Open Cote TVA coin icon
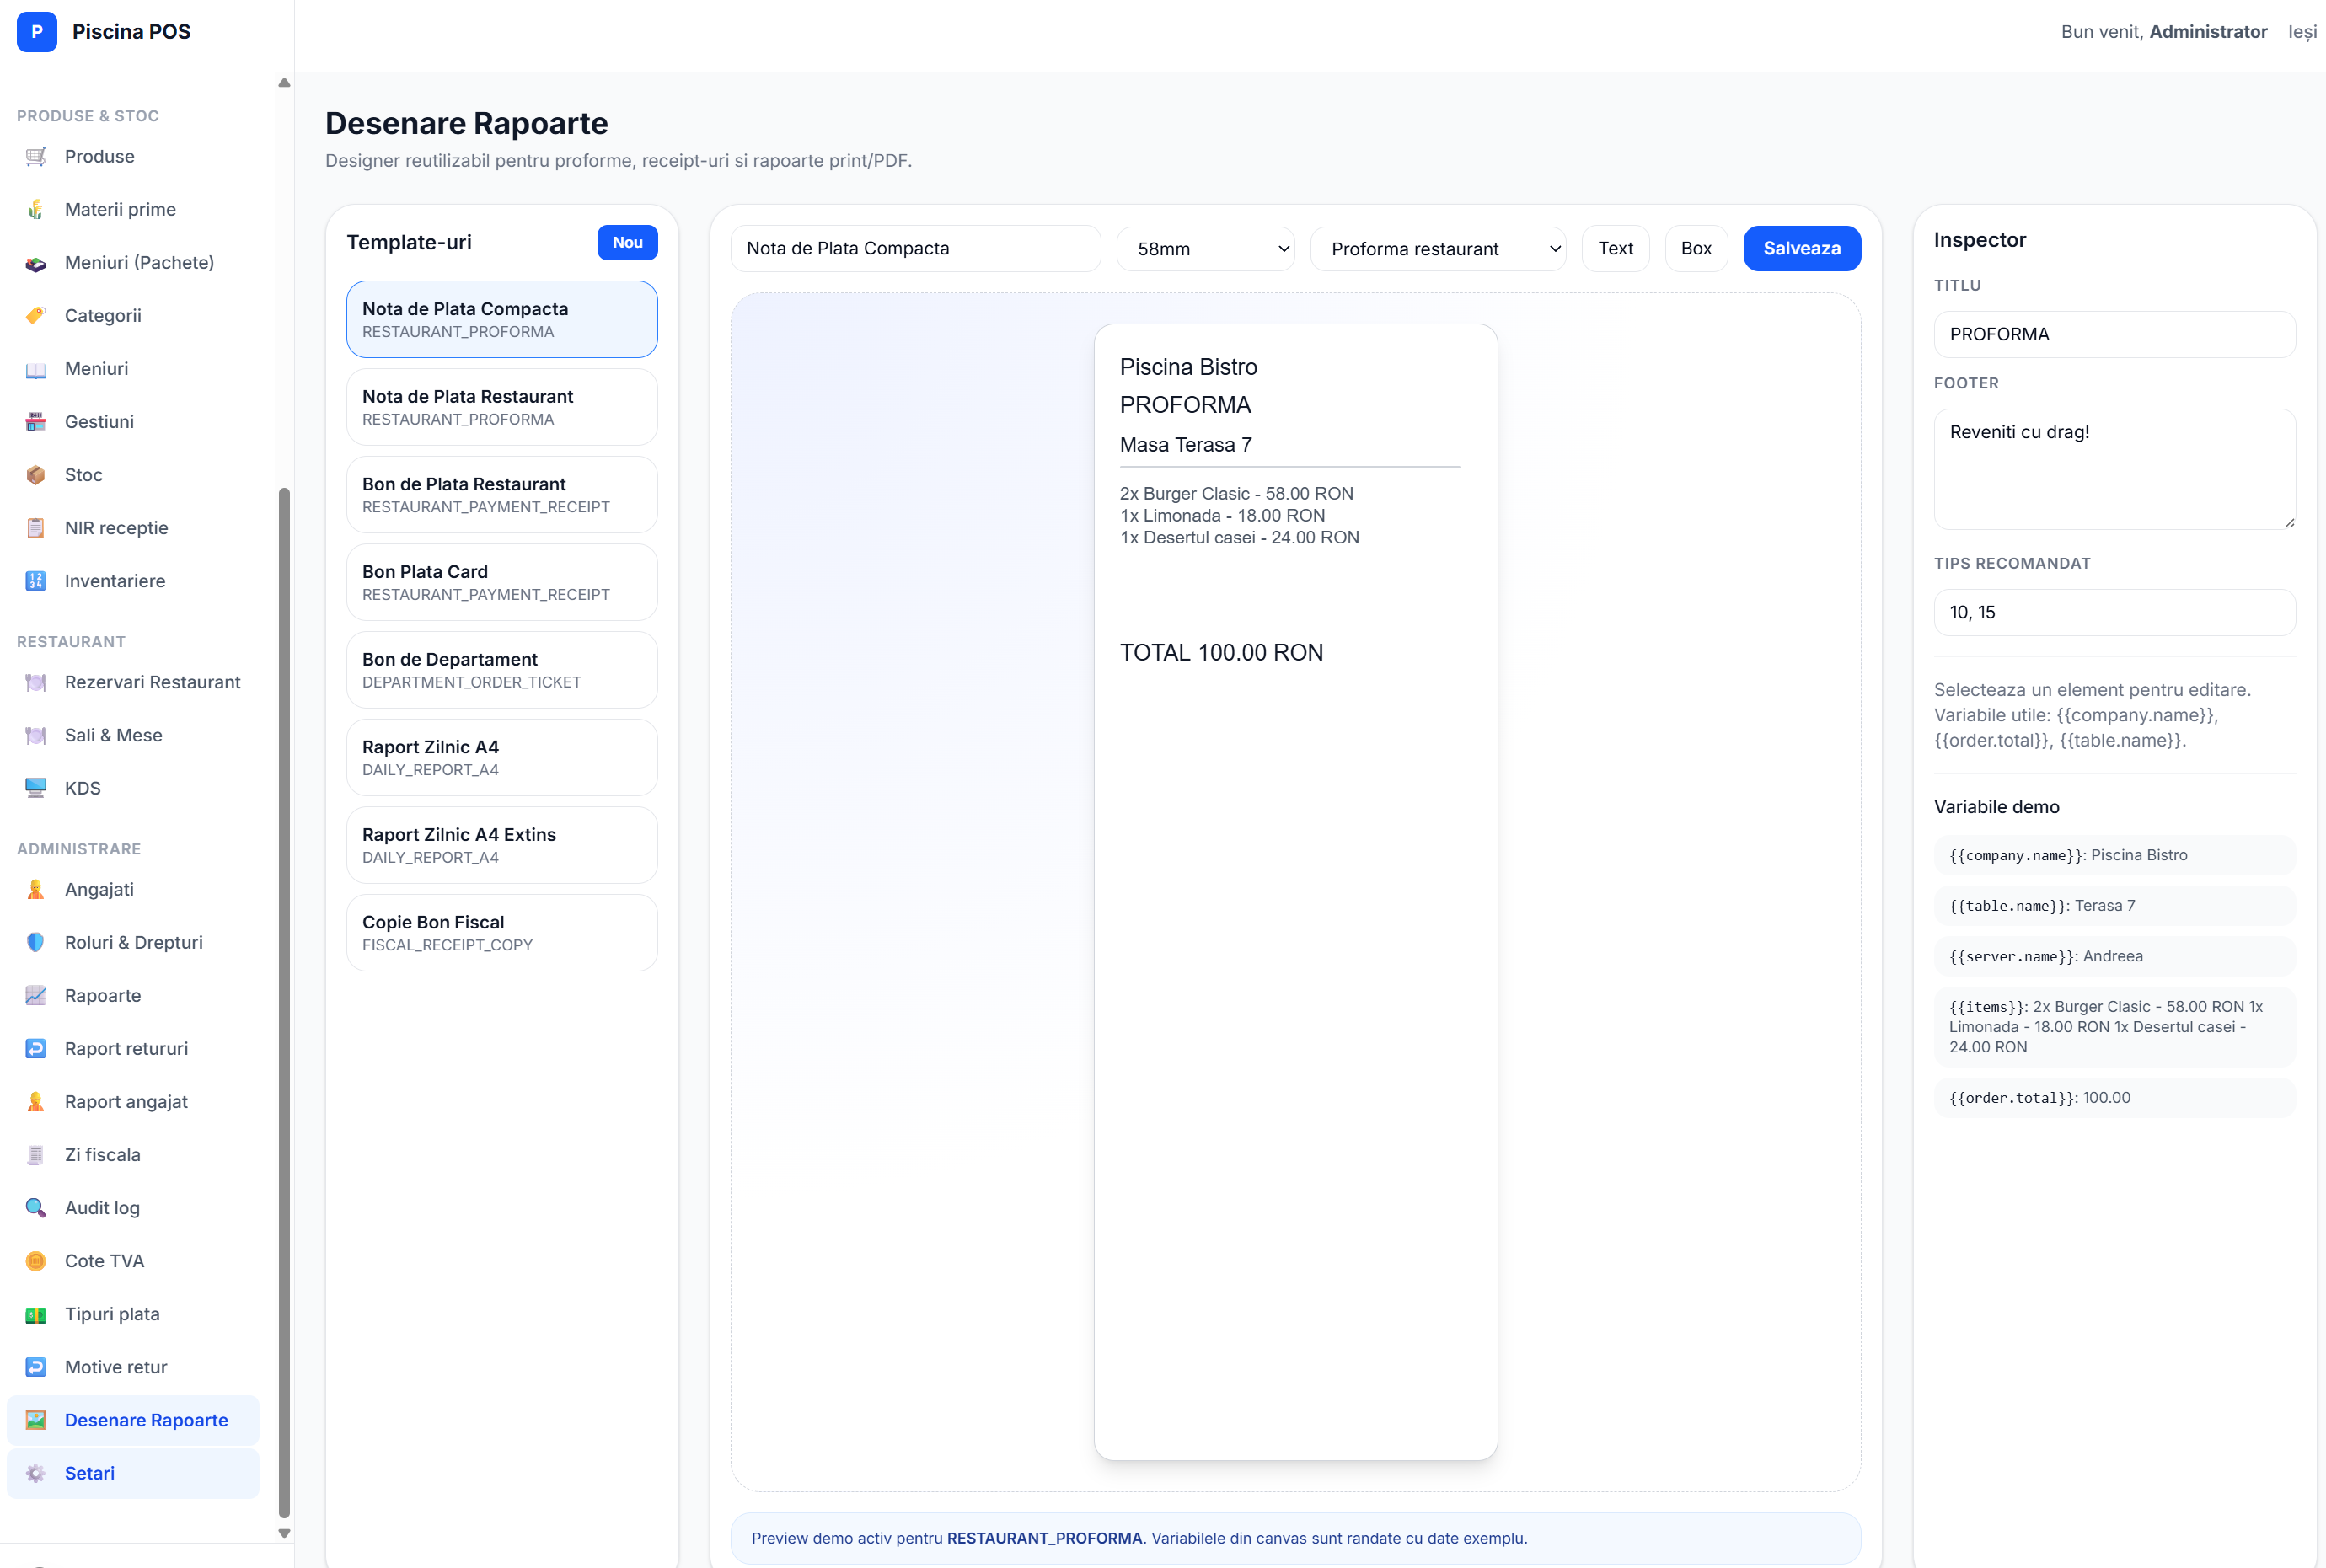This screenshot has height=1568, width=2326. [x=36, y=1261]
